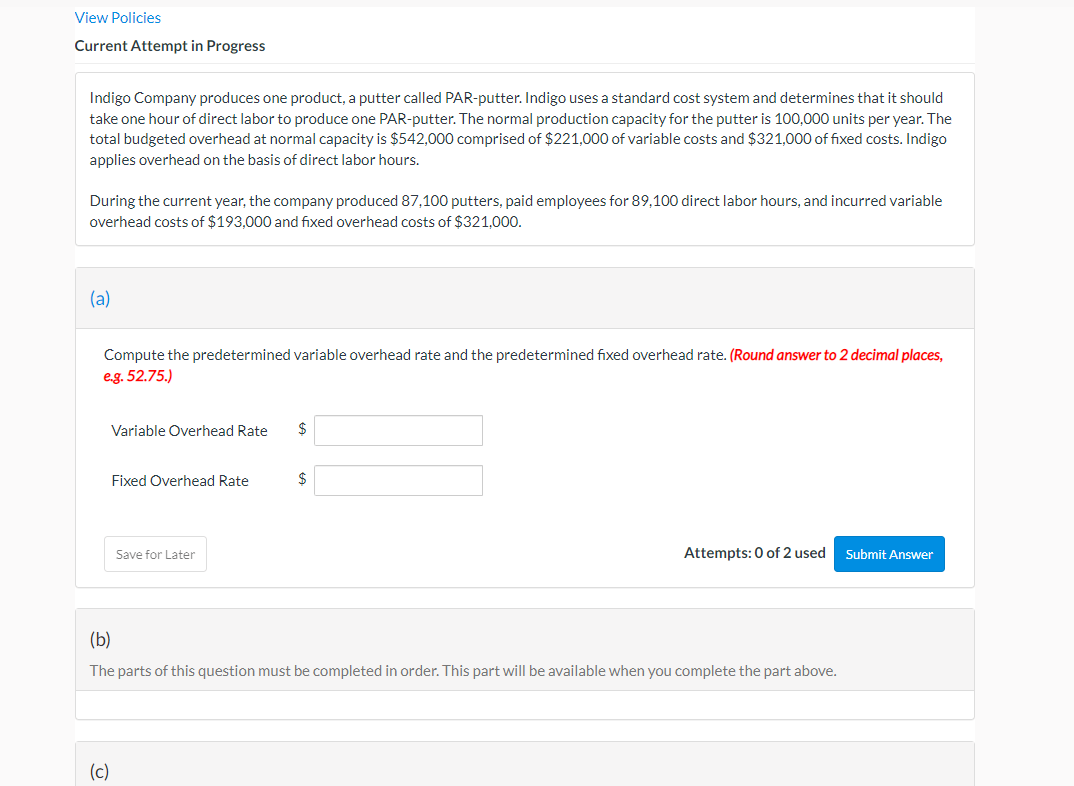Viewport: 1074px width, 786px height.
Task: Click the Variable Overhead Rate label
Action: point(189,430)
